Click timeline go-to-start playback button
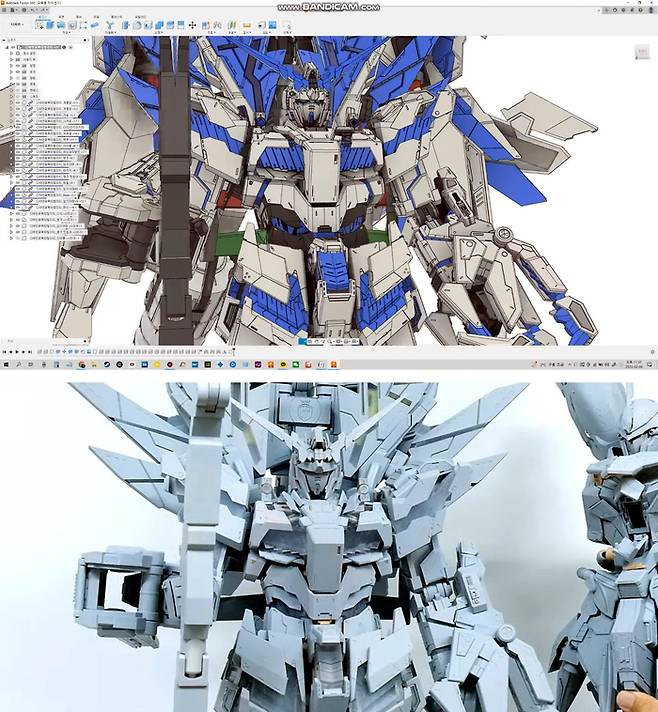 click(4, 352)
